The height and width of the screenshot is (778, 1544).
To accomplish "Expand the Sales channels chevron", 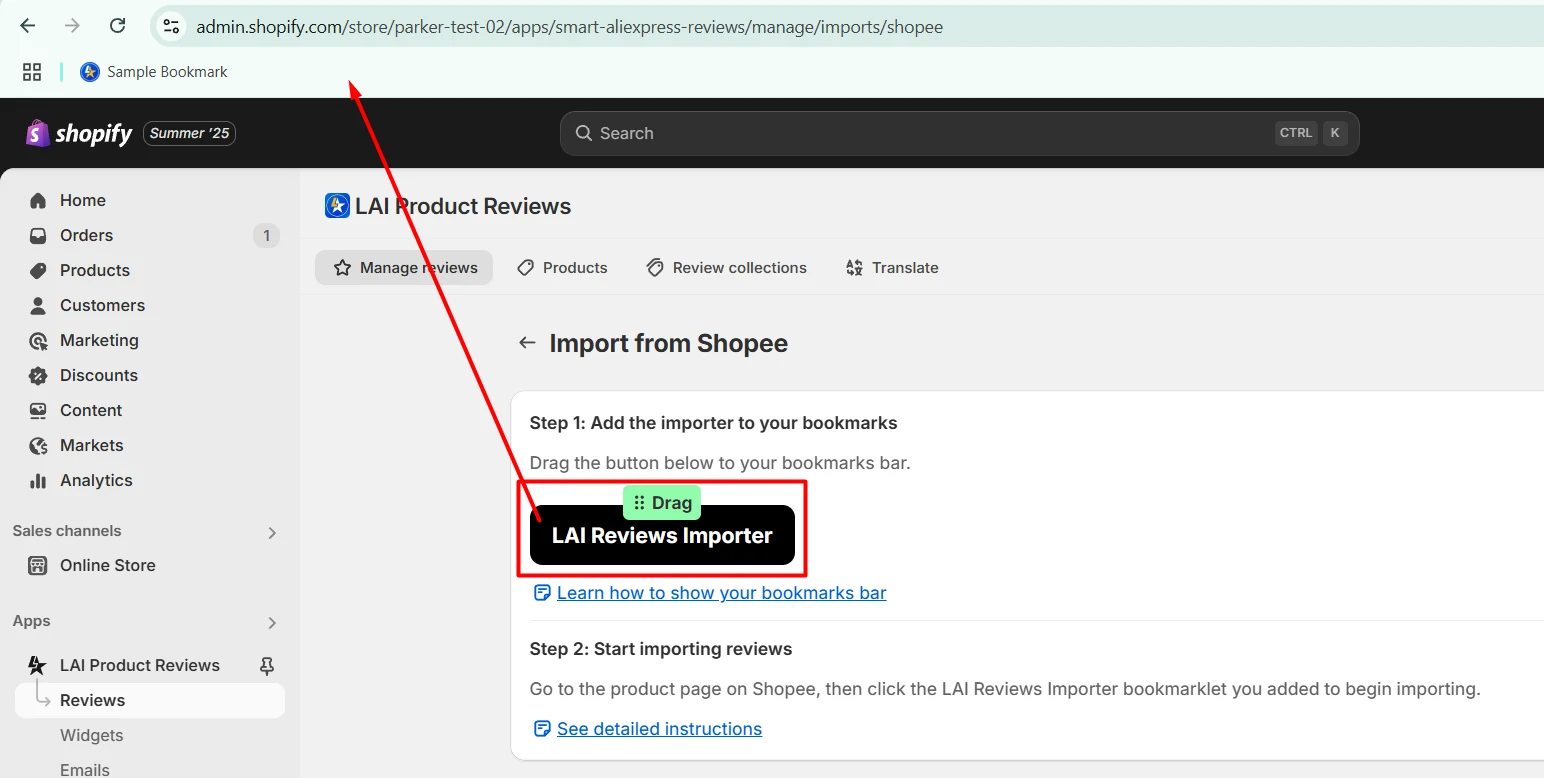I will [272, 533].
